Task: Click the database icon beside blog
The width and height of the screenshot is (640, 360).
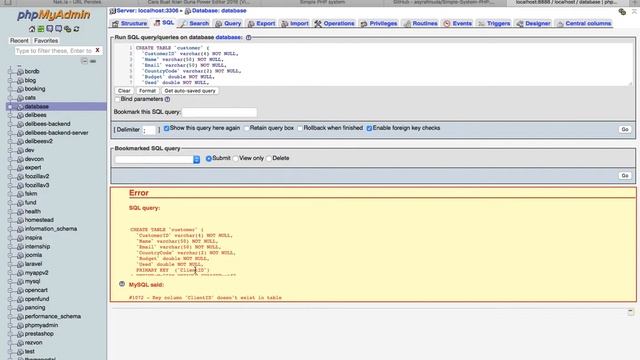Action: [x=20, y=80]
